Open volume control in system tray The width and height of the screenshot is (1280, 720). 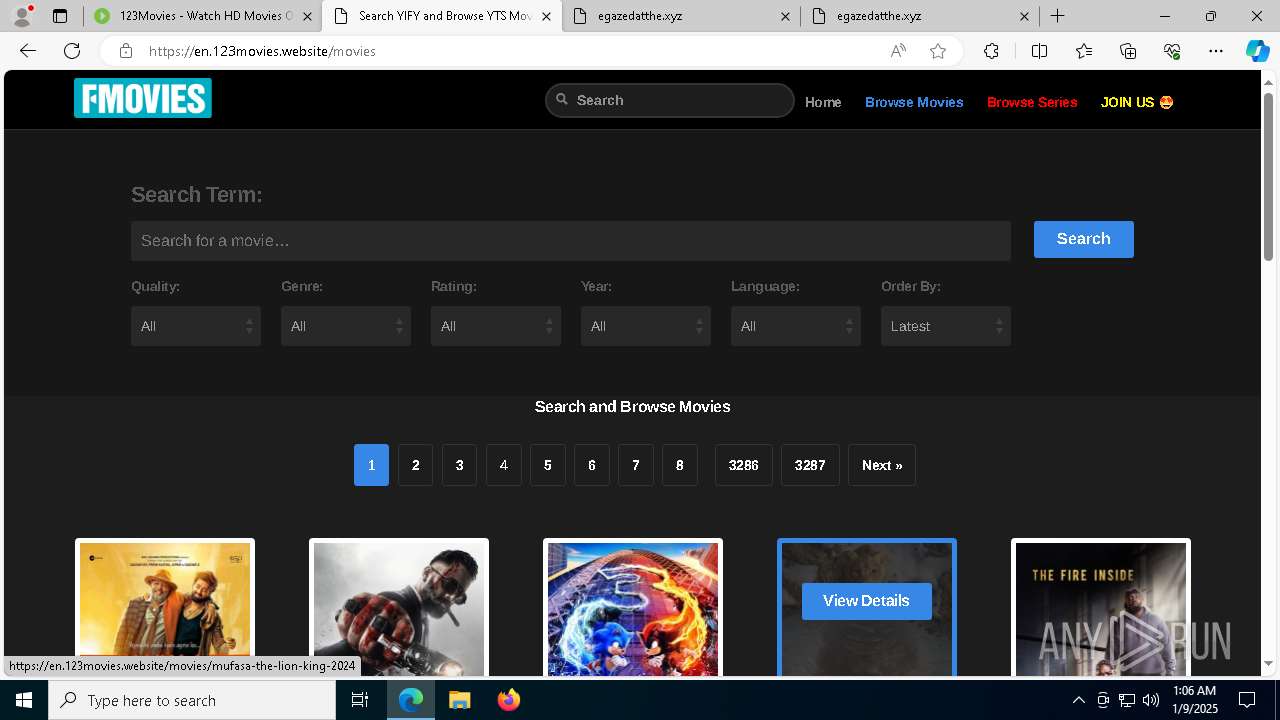[x=1150, y=700]
